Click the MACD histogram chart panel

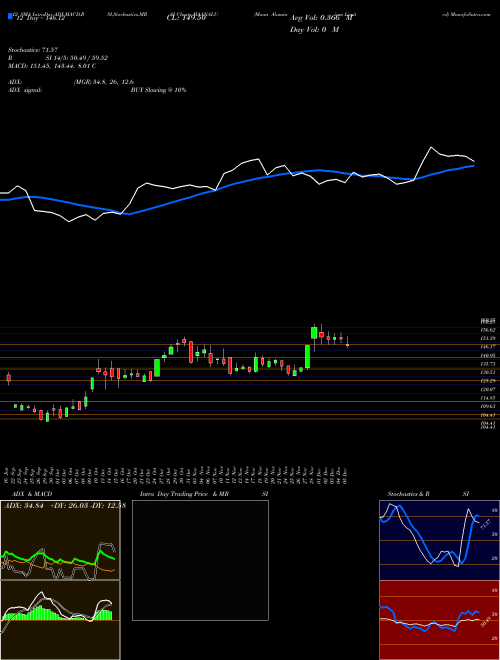pos(60,620)
